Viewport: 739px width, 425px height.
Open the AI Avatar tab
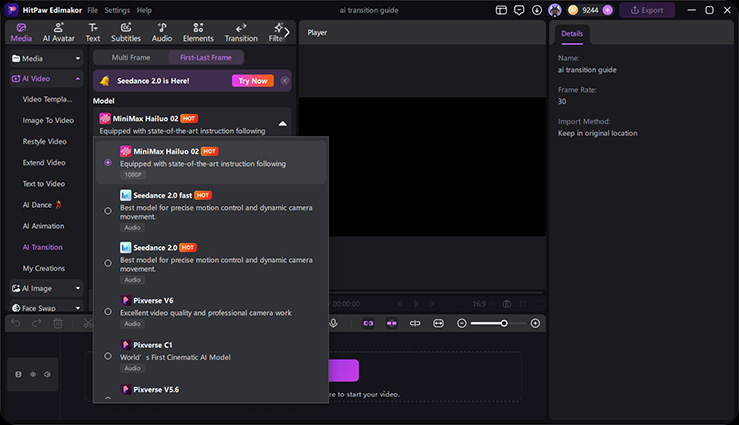(x=58, y=33)
